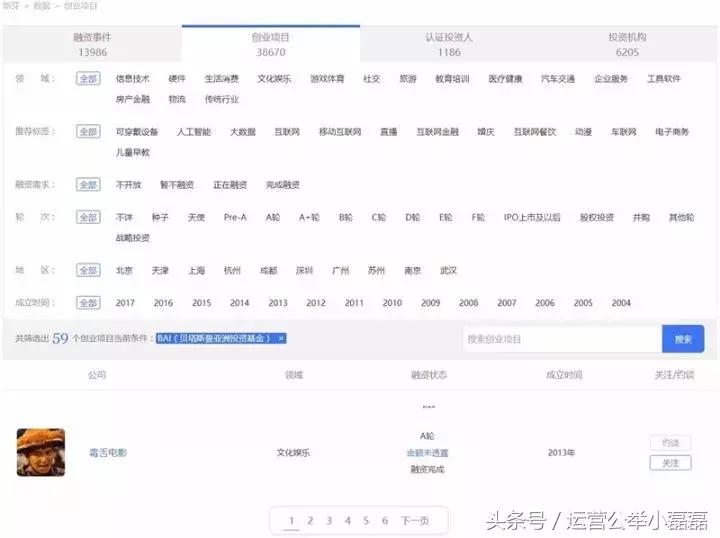Filter by 教育培训 domain

[x=452, y=78]
